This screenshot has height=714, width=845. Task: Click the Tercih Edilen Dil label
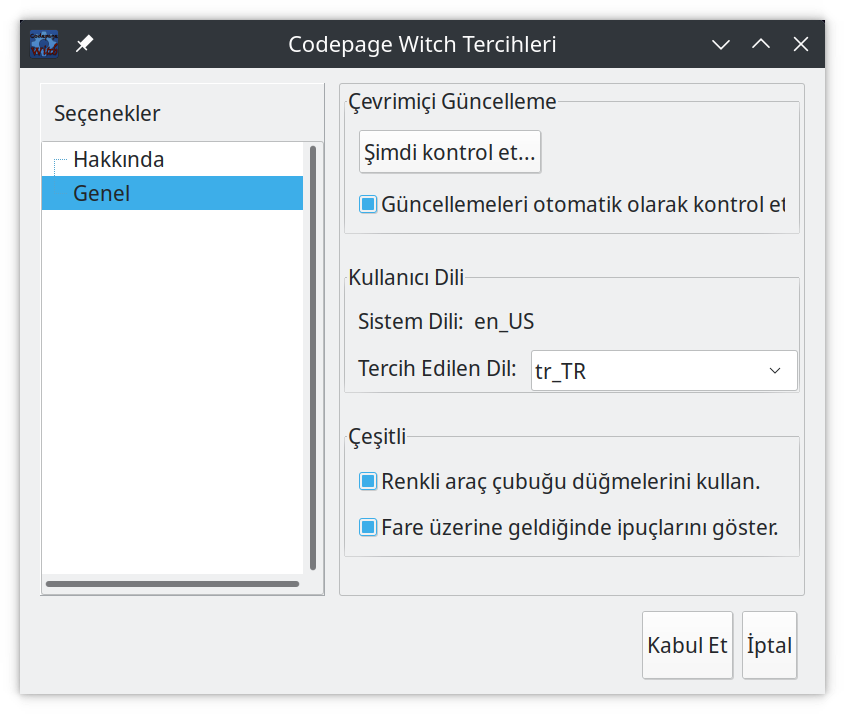437,369
